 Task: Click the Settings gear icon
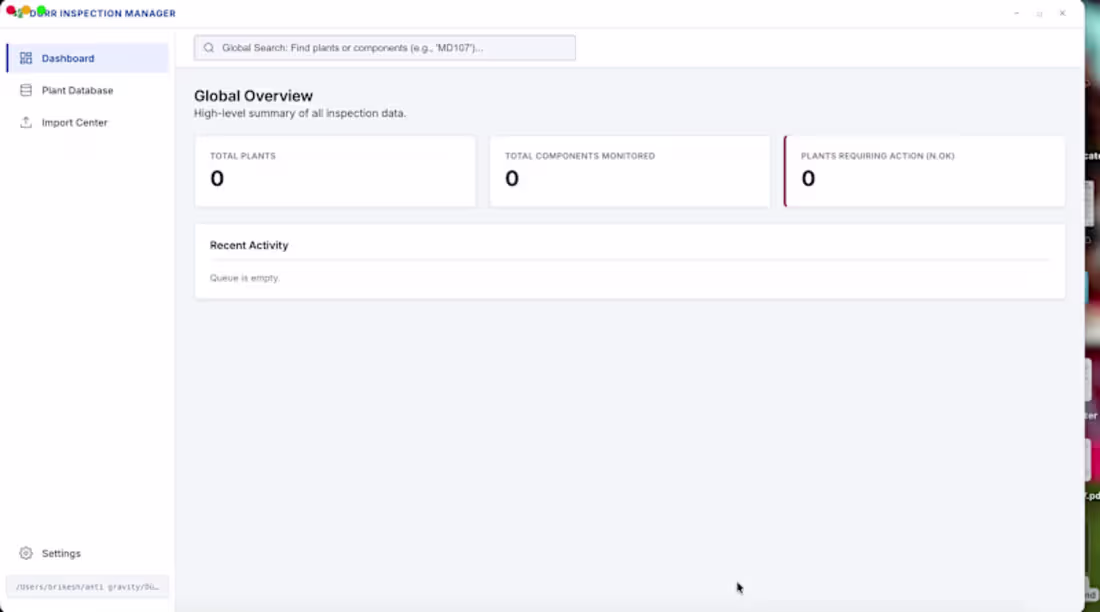pos(26,553)
